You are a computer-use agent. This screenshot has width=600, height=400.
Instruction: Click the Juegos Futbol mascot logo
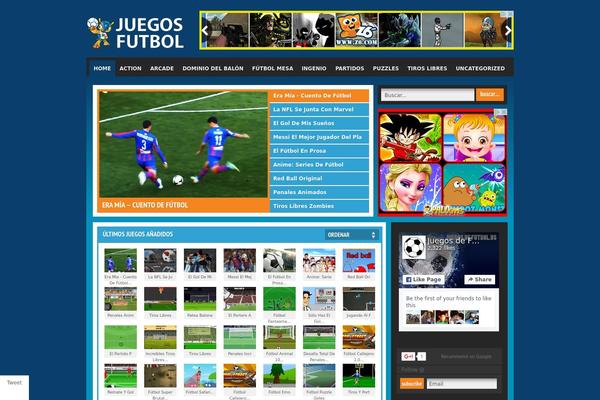[100, 32]
